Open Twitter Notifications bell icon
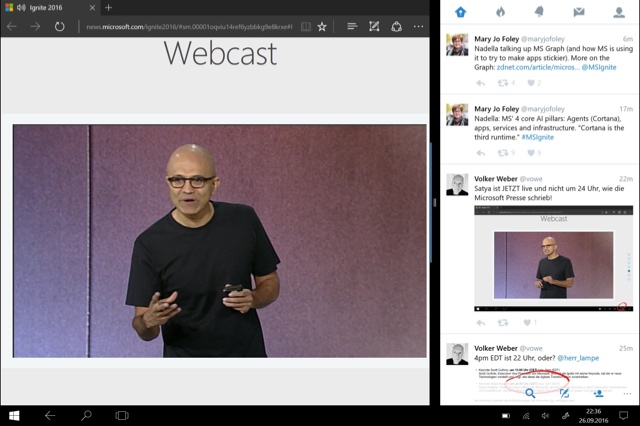Image resolution: width=640 pixels, height=426 pixels. (539, 12)
